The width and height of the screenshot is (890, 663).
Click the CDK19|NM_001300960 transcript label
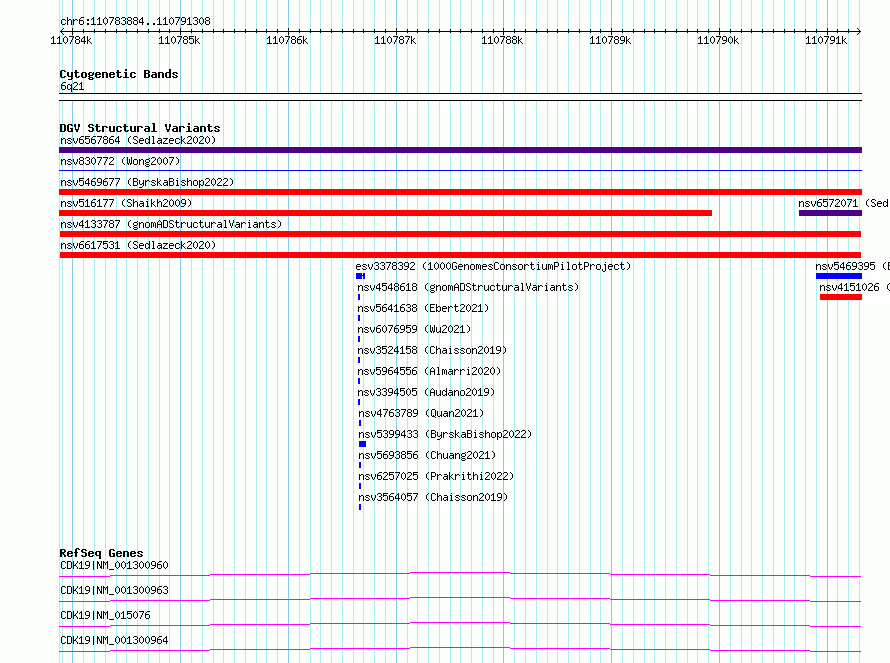point(114,565)
